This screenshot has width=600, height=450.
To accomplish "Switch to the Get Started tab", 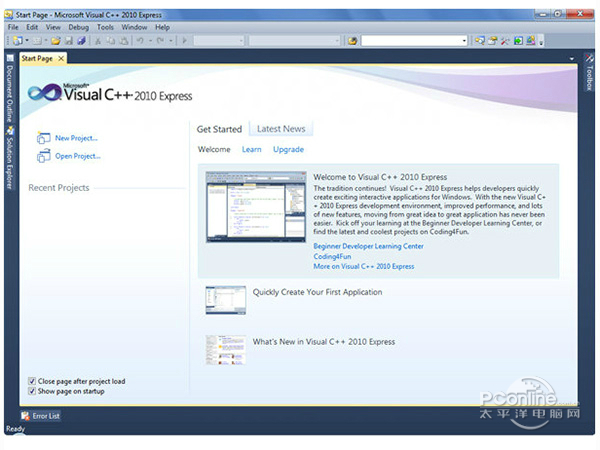I will 219,129.
